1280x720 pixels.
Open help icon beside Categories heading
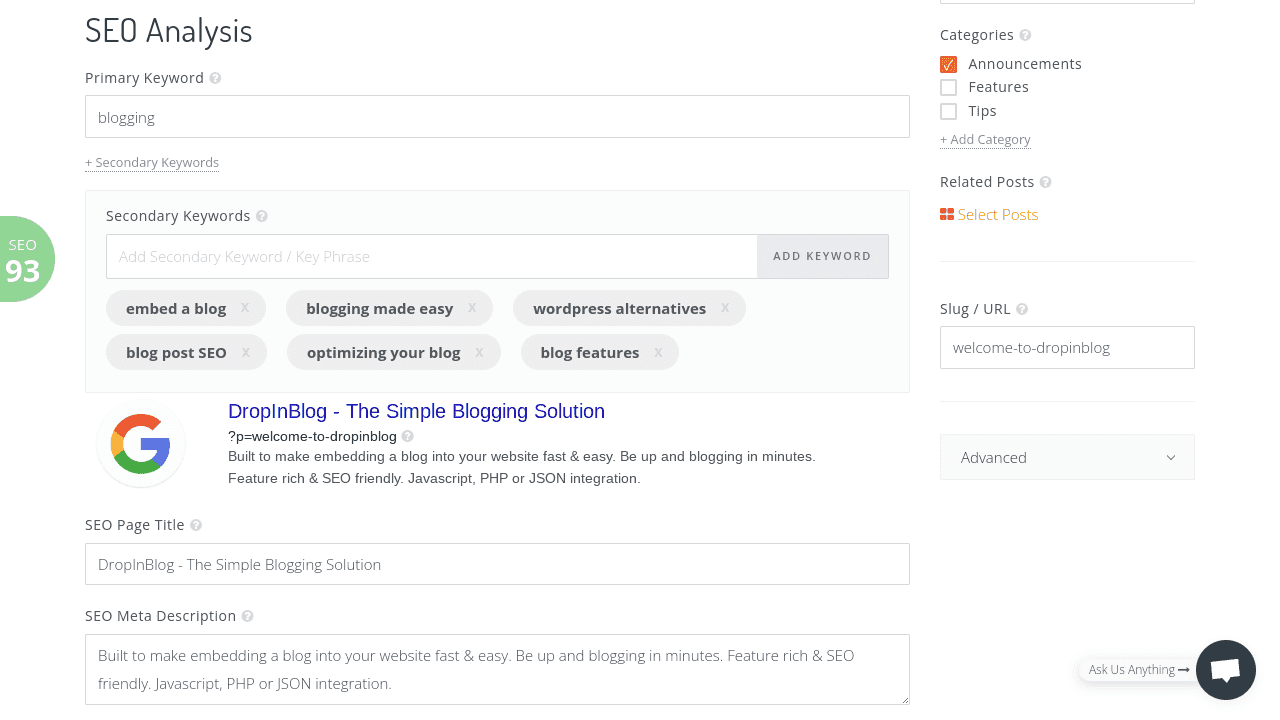pyautogui.click(x=1025, y=35)
